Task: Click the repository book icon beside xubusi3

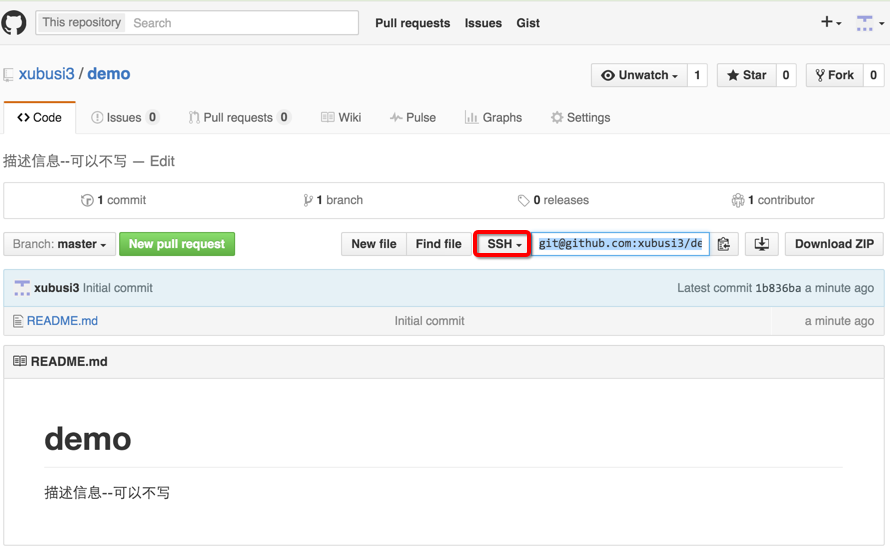Action: point(8,75)
